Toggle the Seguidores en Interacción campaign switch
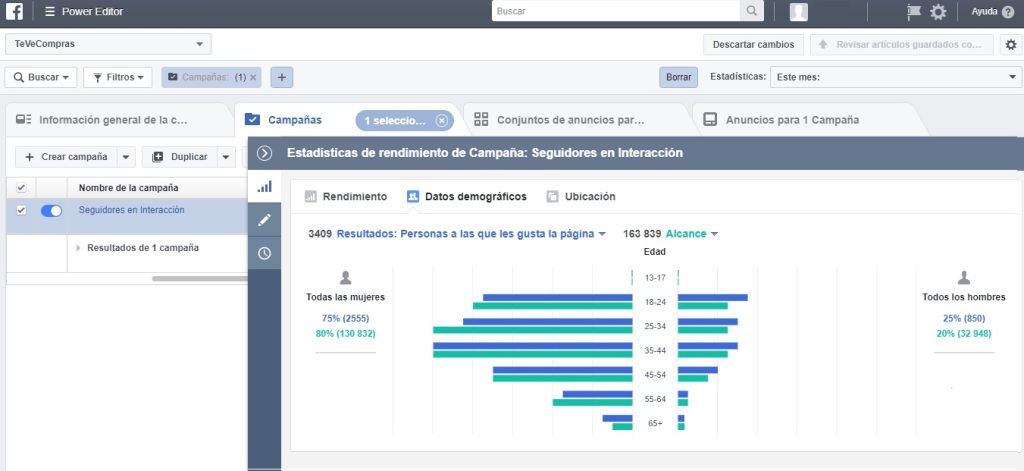Image resolution: width=1024 pixels, height=471 pixels. [x=51, y=211]
